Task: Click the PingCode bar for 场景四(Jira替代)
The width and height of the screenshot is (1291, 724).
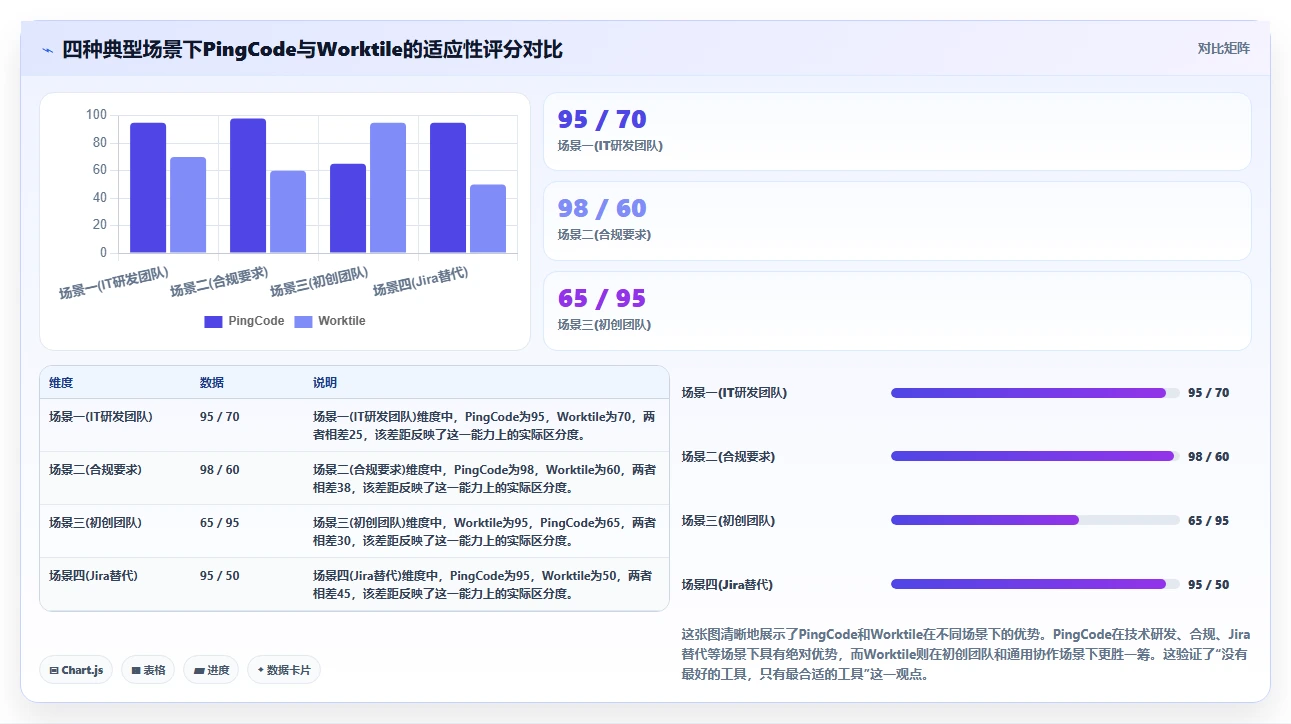Action: pos(448,188)
